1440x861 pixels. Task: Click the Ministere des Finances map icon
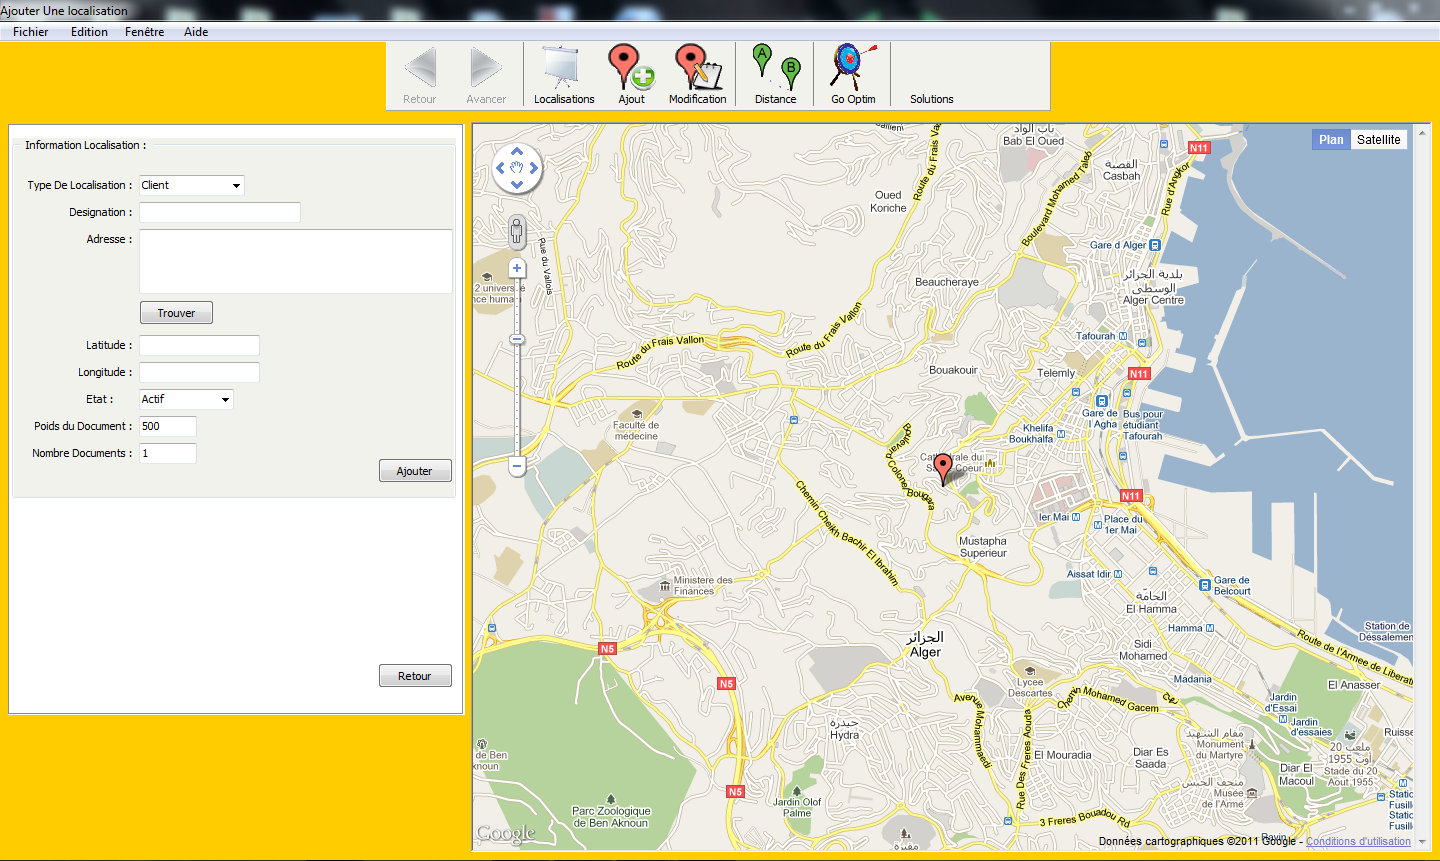pyautogui.click(x=665, y=586)
